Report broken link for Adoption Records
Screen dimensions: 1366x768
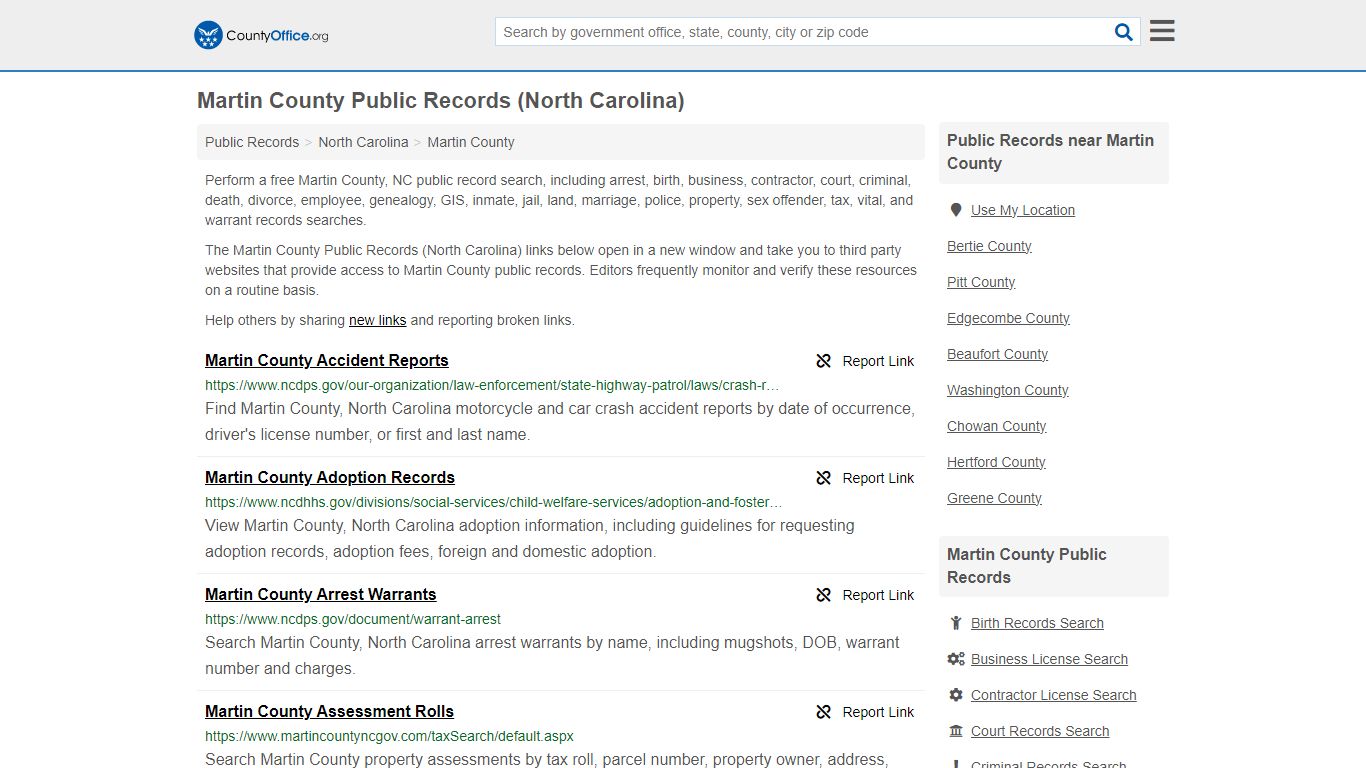point(865,478)
